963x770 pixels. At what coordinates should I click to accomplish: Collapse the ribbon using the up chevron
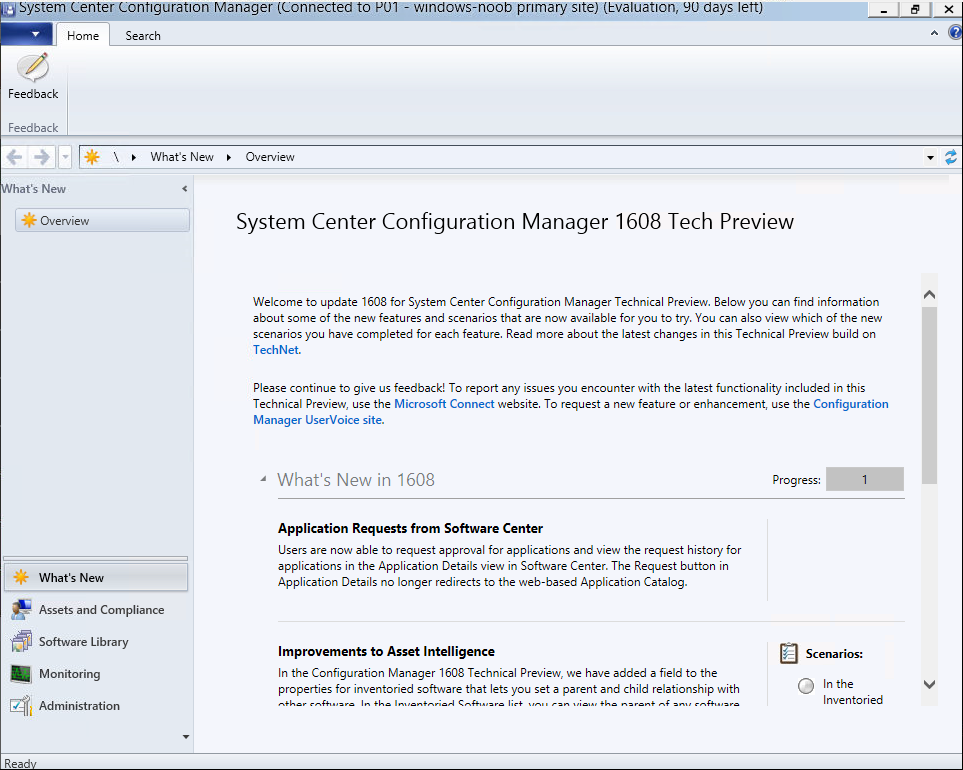(x=934, y=33)
